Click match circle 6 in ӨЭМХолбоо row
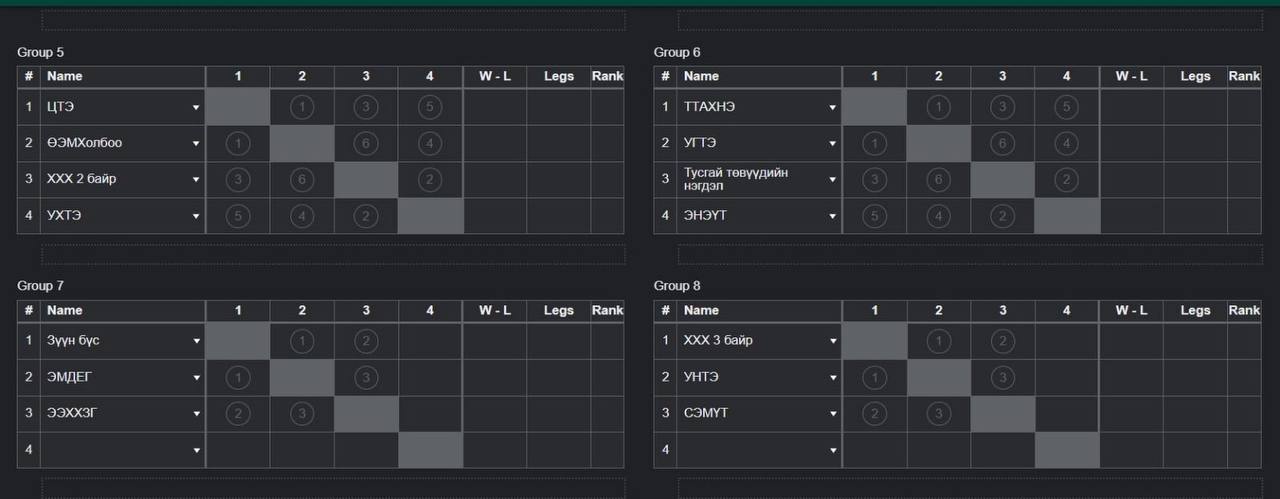This screenshot has width=1280, height=499. point(366,143)
